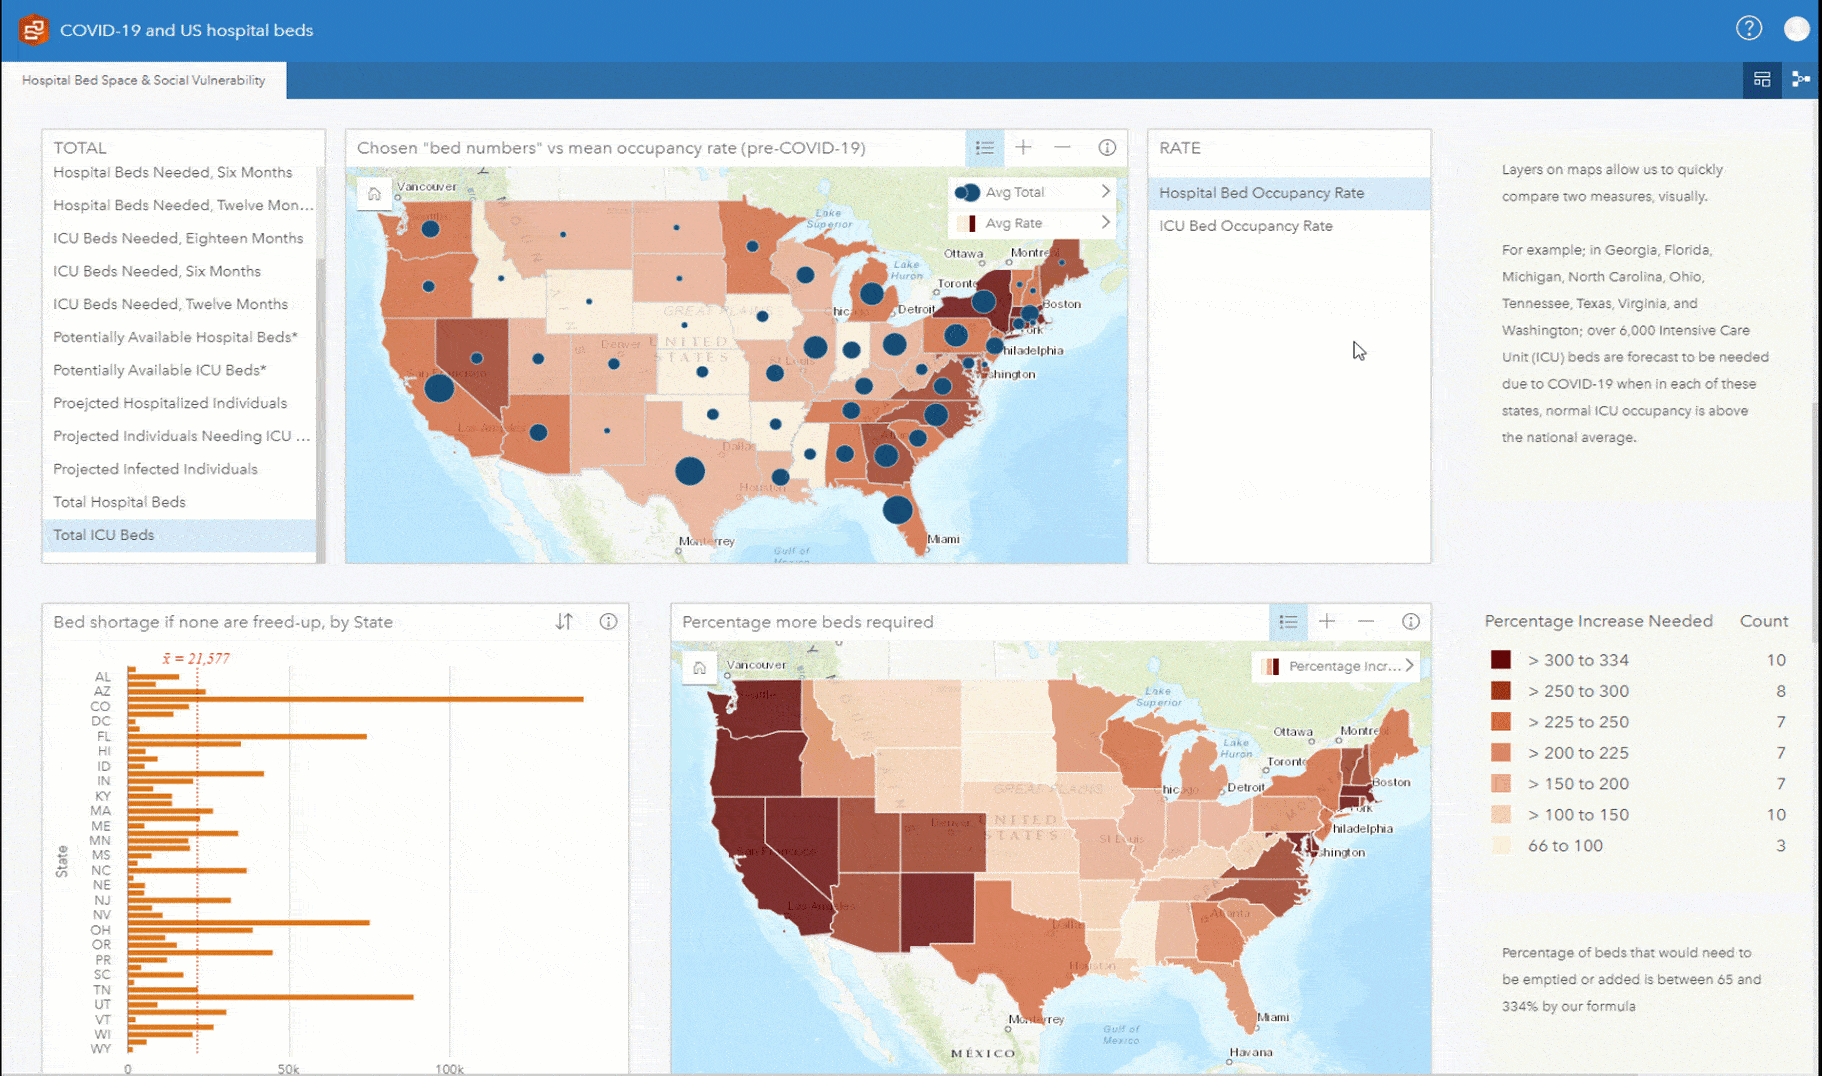Screen dimensions: 1822x1076
Task: Select Potentially Available ICU Beds
Action: [x=179, y=370]
